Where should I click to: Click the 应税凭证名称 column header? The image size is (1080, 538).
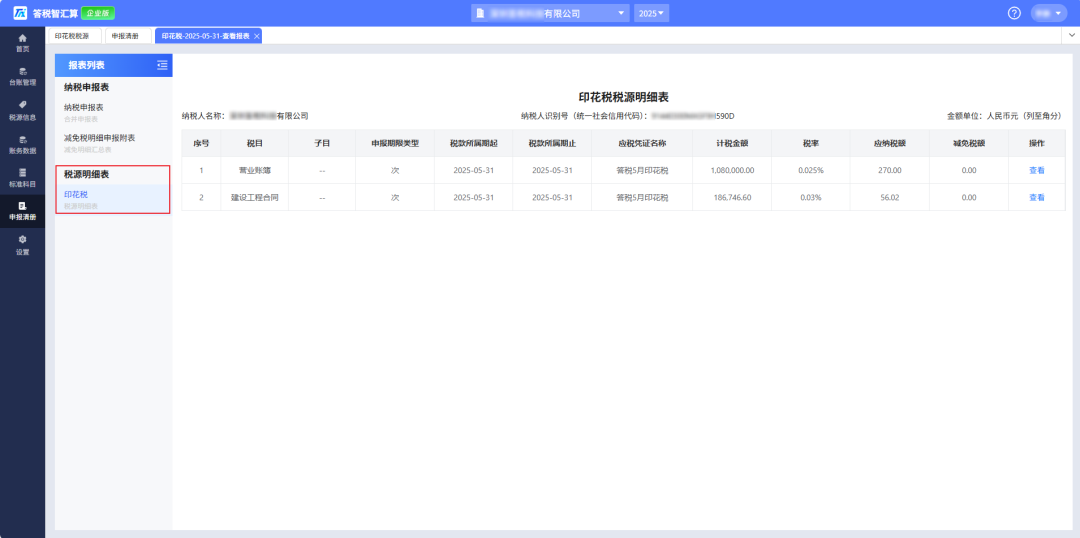(x=642, y=143)
